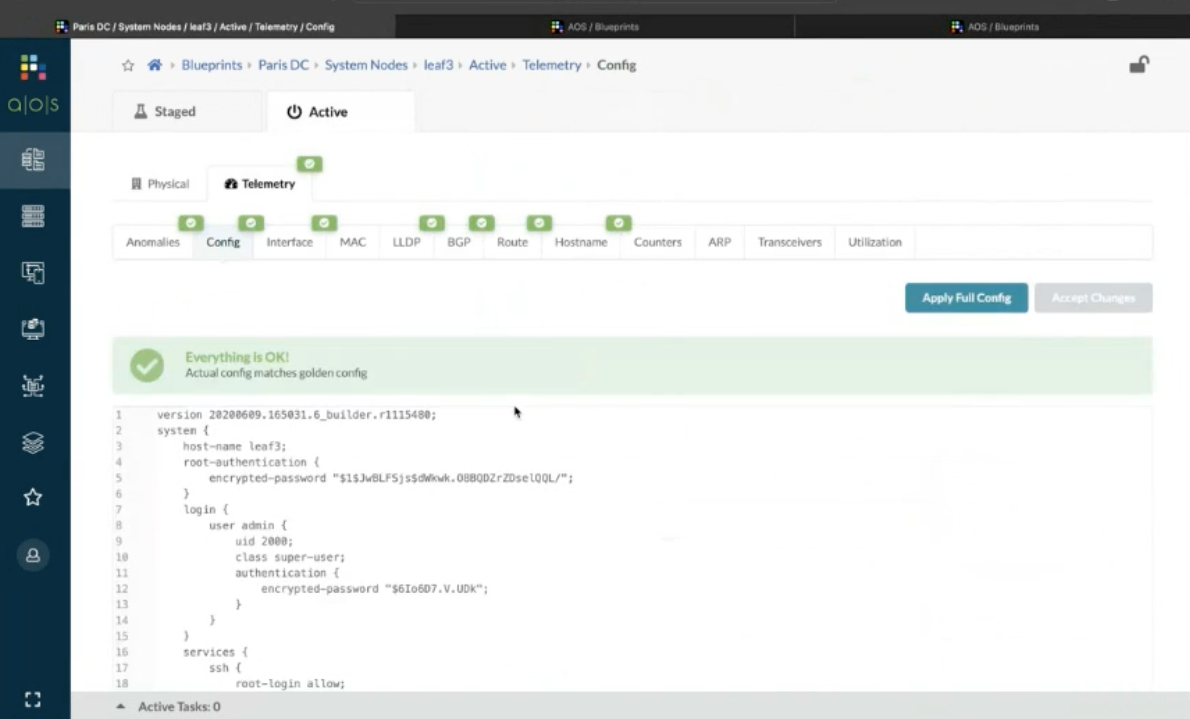Open the Resources monitor sidebar icon

pos(33,329)
